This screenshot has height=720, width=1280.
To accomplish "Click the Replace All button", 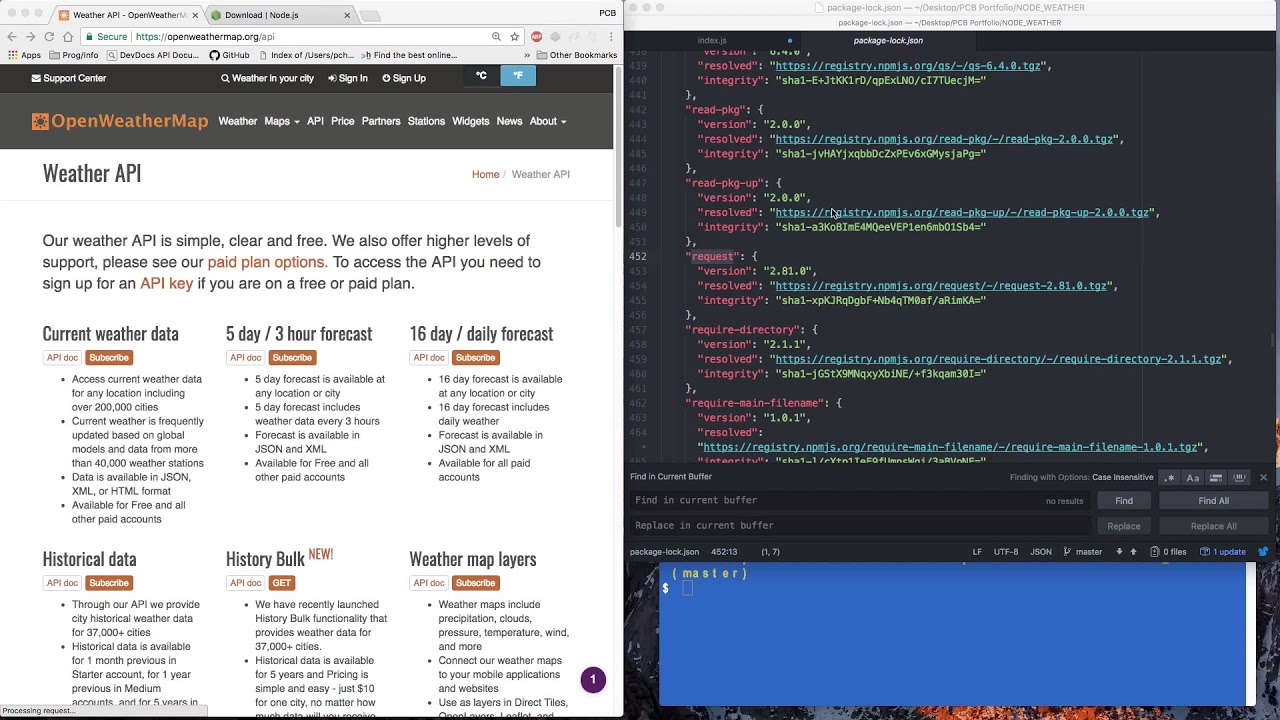I will click(1213, 526).
